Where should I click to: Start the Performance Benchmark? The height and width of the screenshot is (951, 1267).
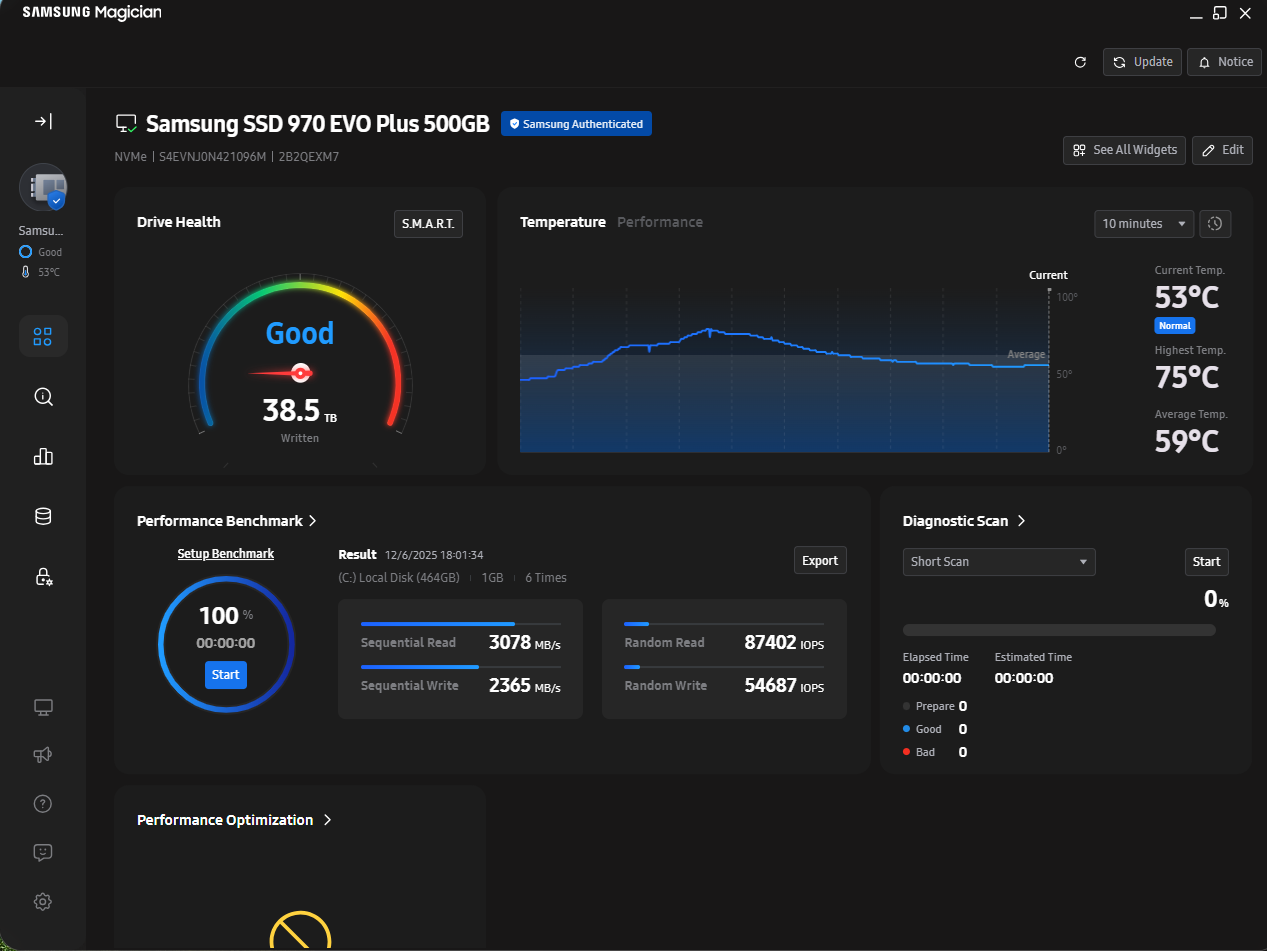[x=226, y=675]
